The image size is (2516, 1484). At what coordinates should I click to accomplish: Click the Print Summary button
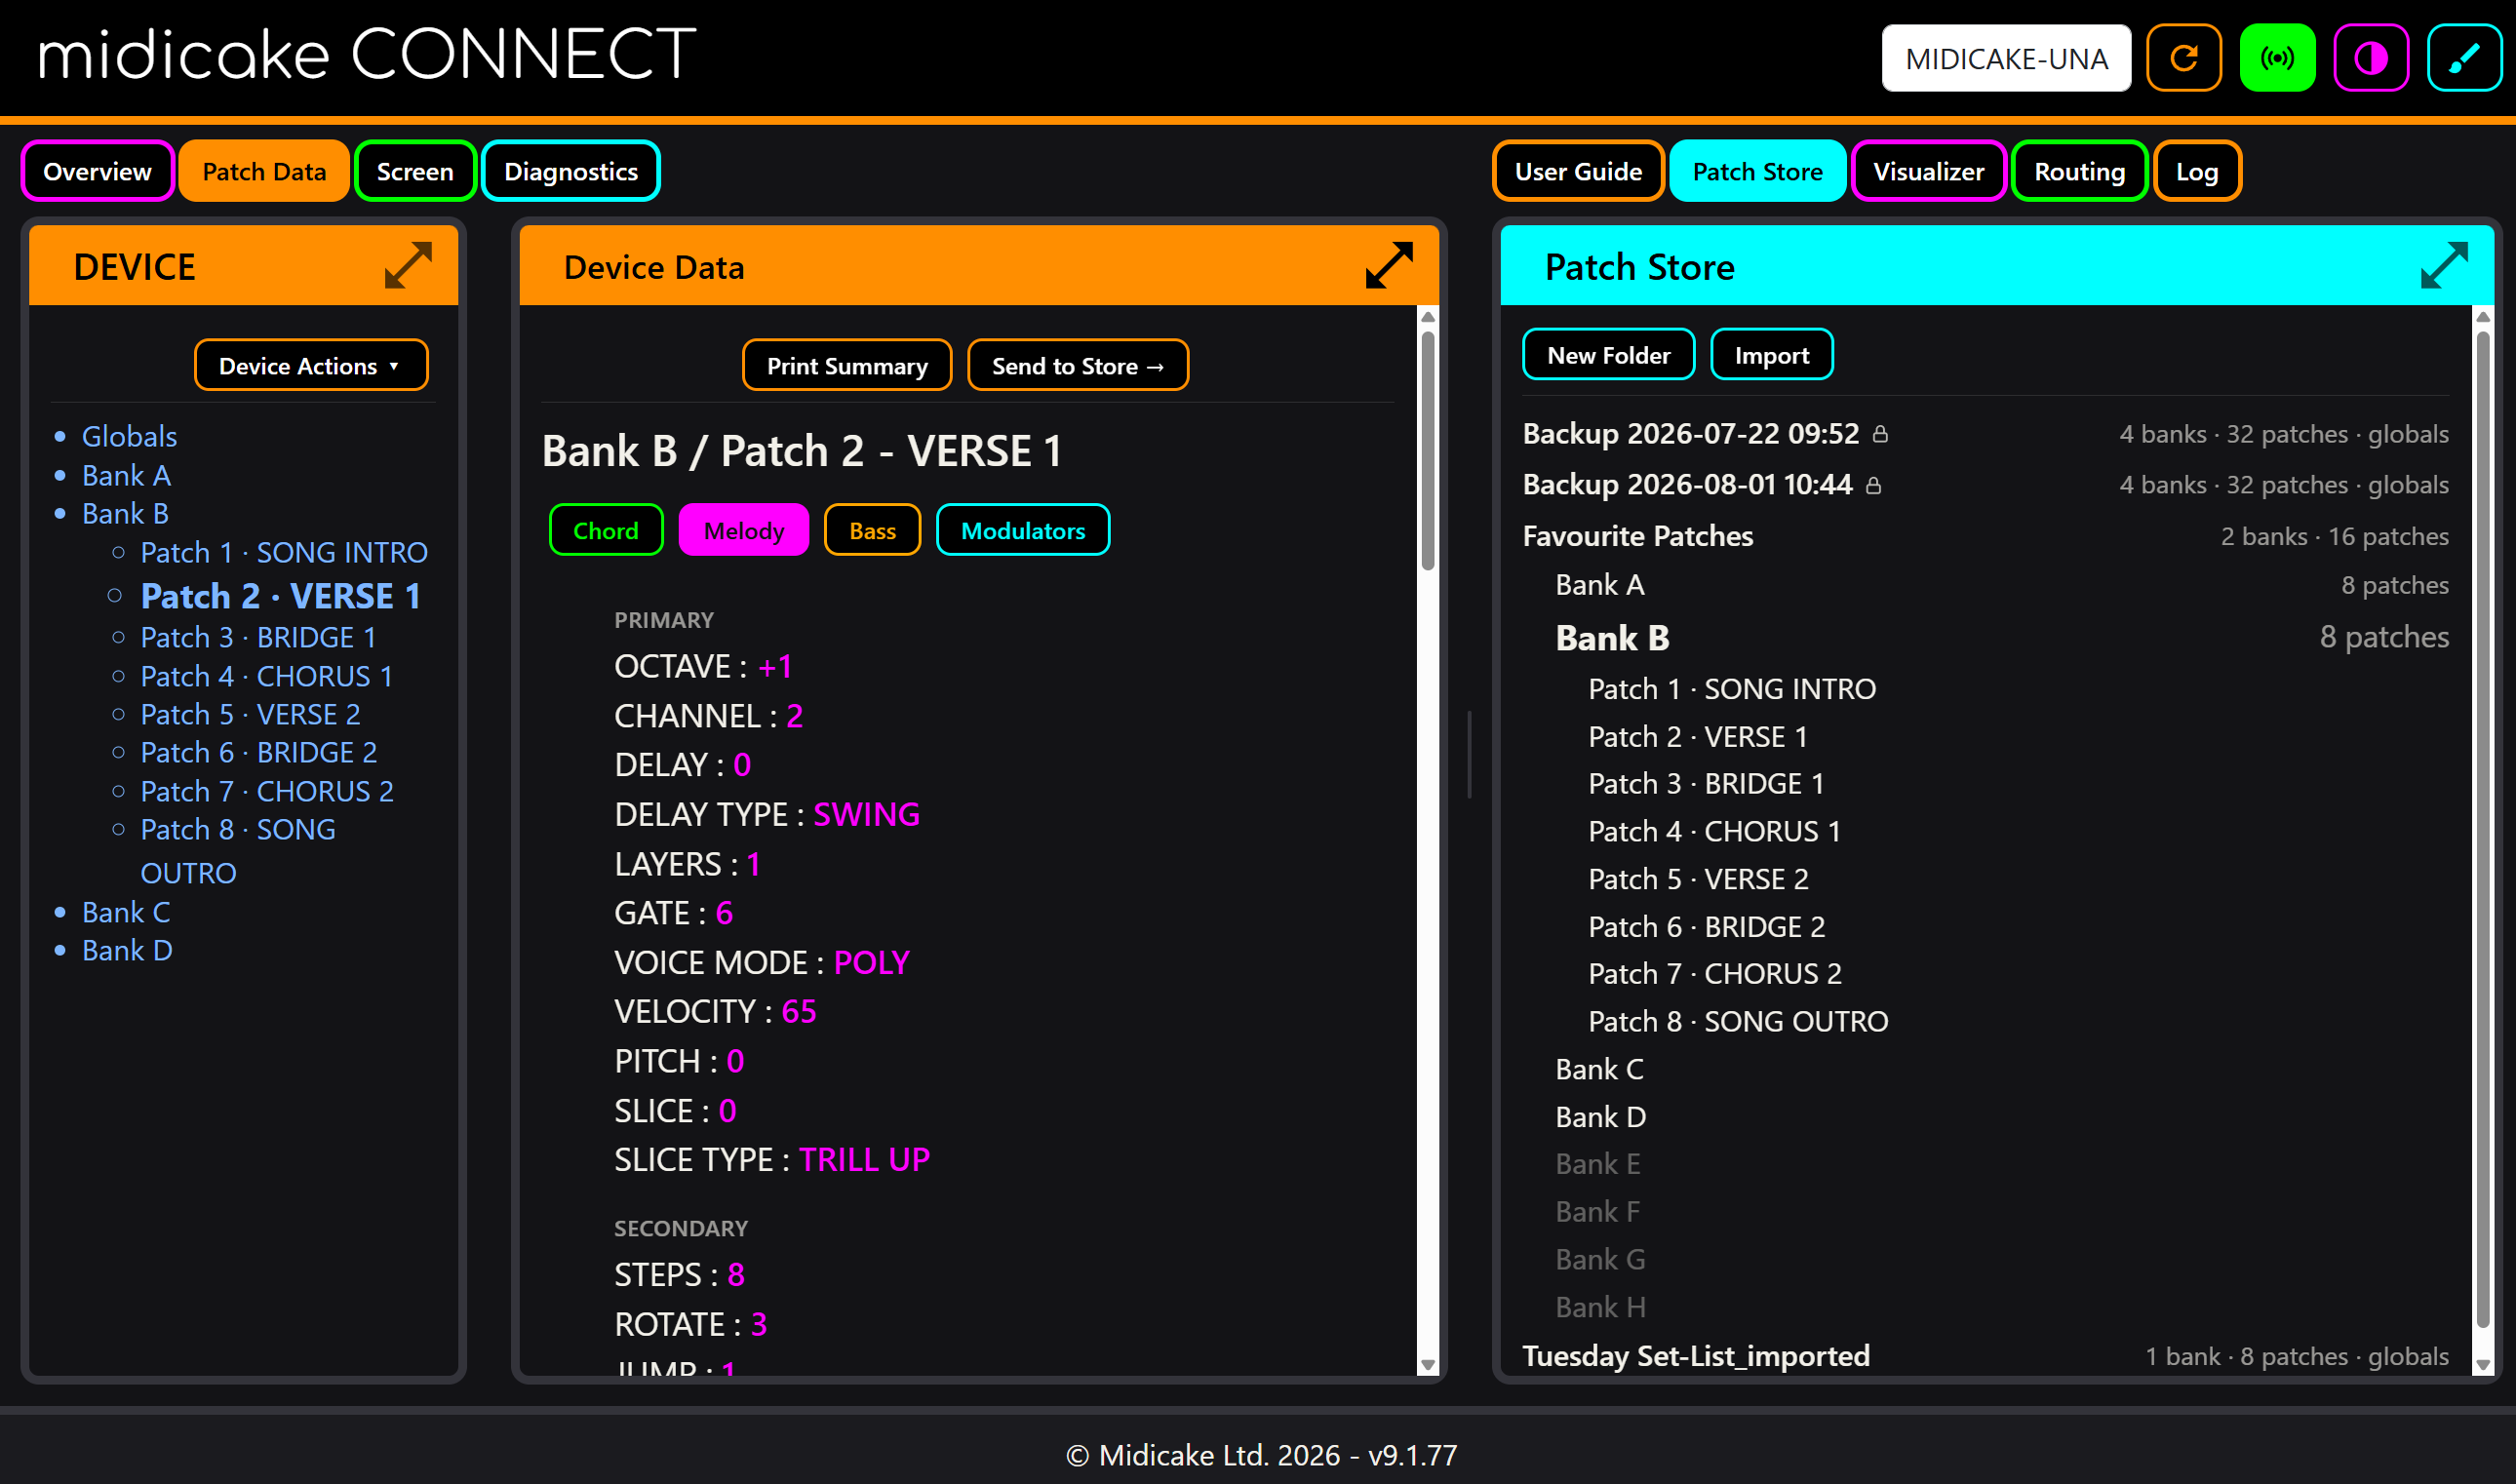pyautogui.click(x=847, y=365)
